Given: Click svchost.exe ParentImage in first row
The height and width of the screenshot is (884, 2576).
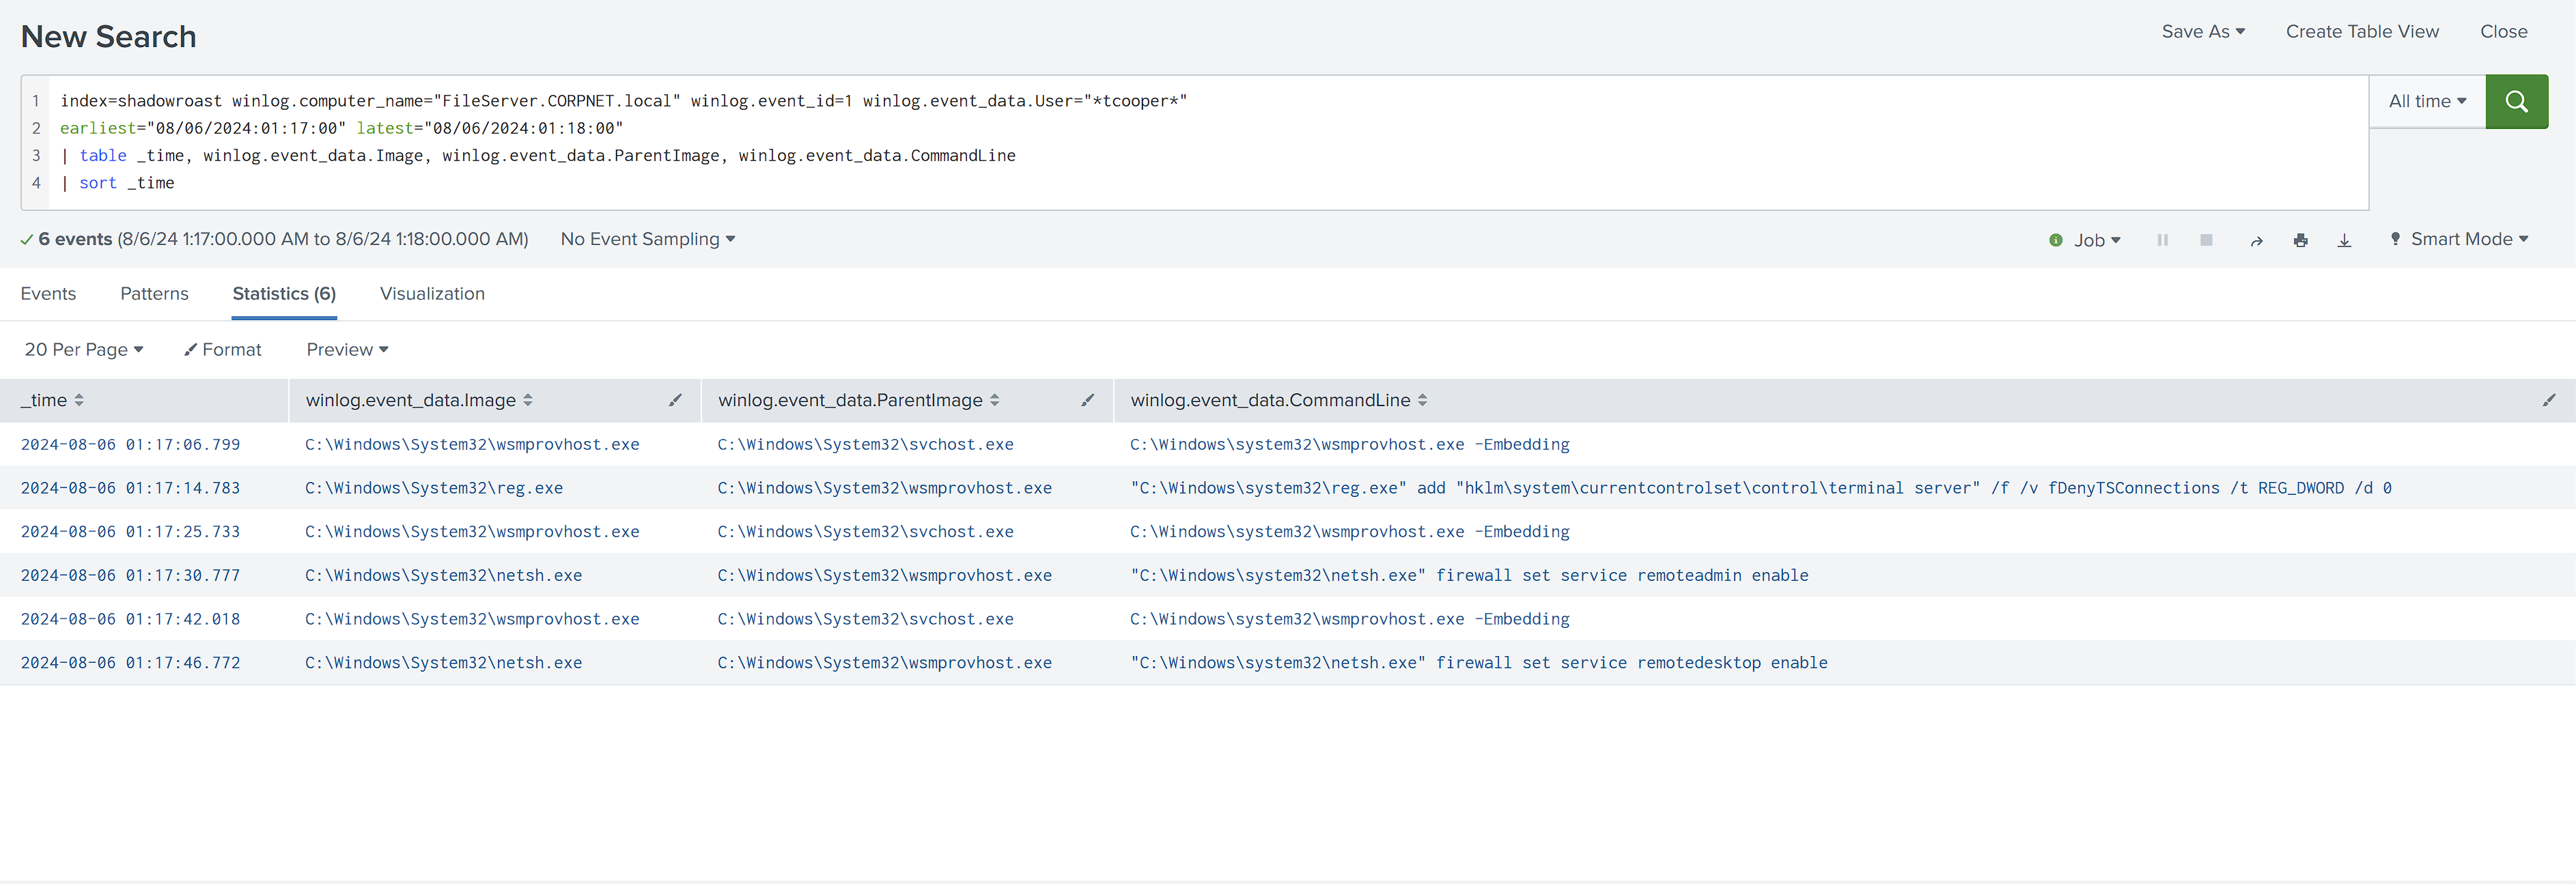Looking at the screenshot, I should [865, 445].
